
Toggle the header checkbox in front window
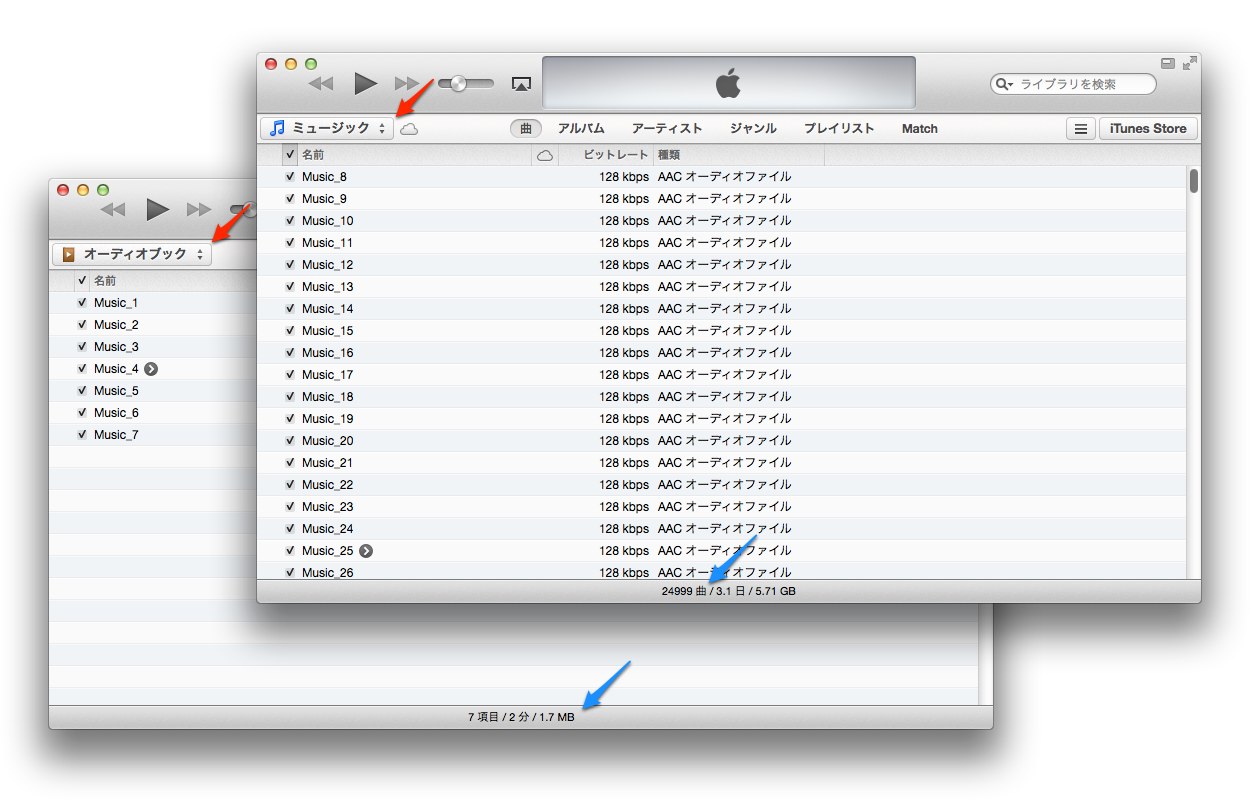click(x=290, y=155)
